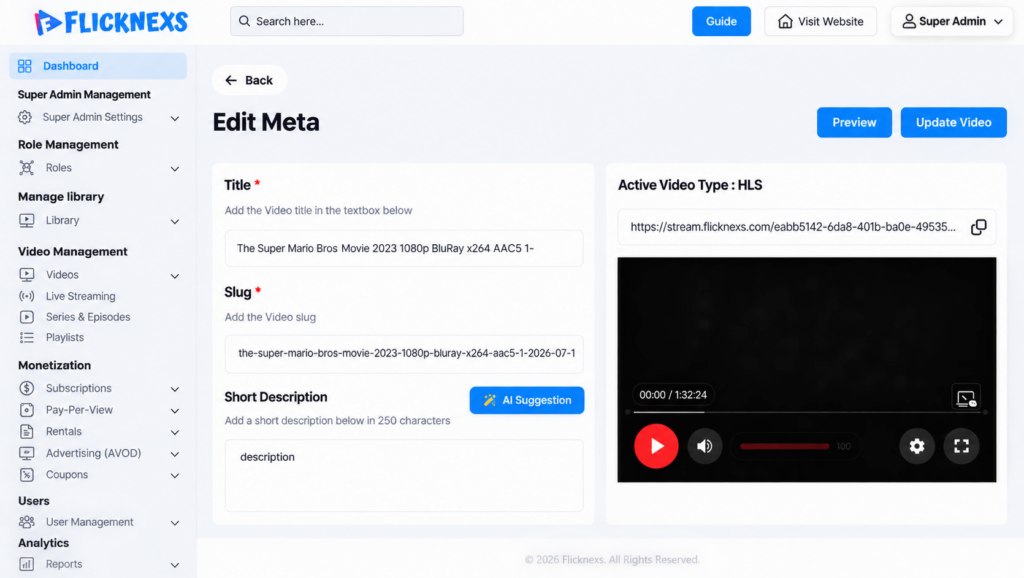The height and width of the screenshot is (578, 1024).
Task: Click the Roles icon in sidebar
Action: (26, 168)
